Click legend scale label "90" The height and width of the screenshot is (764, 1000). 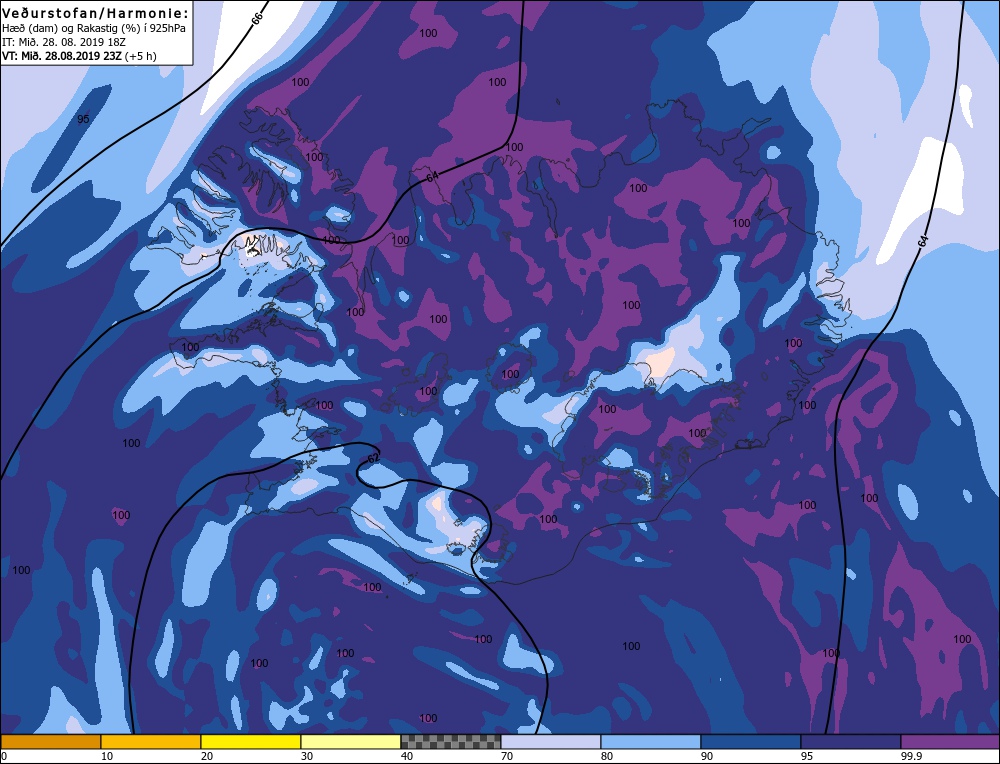point(707,756)
